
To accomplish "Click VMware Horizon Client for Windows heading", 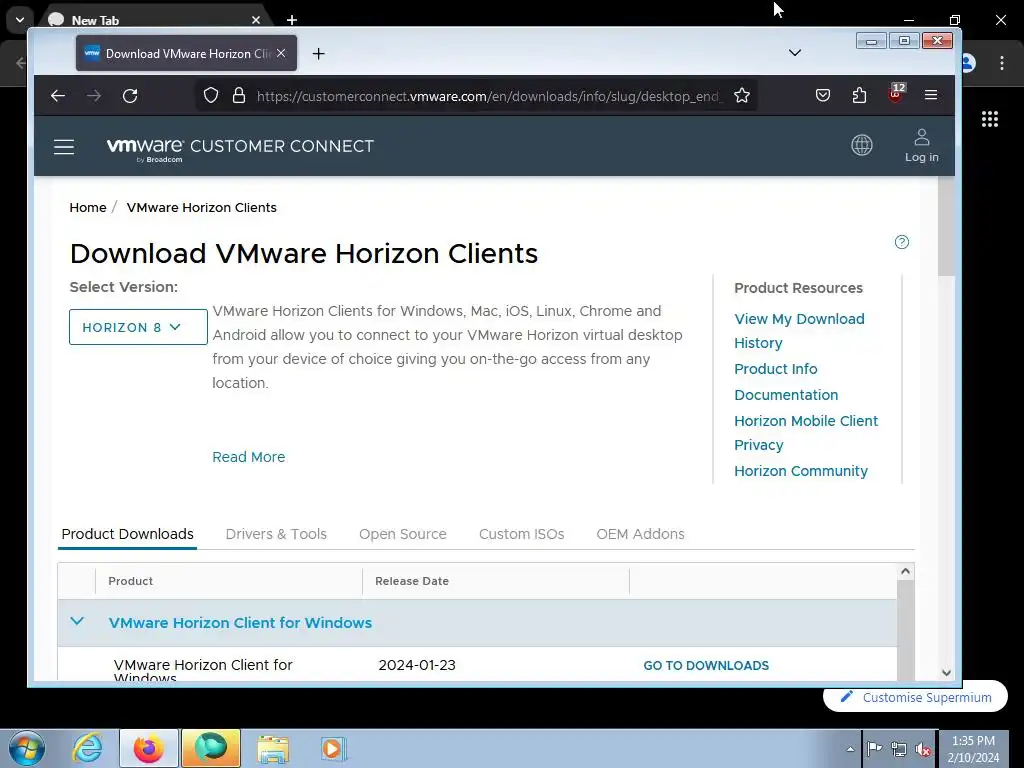I will coord(240,623).
